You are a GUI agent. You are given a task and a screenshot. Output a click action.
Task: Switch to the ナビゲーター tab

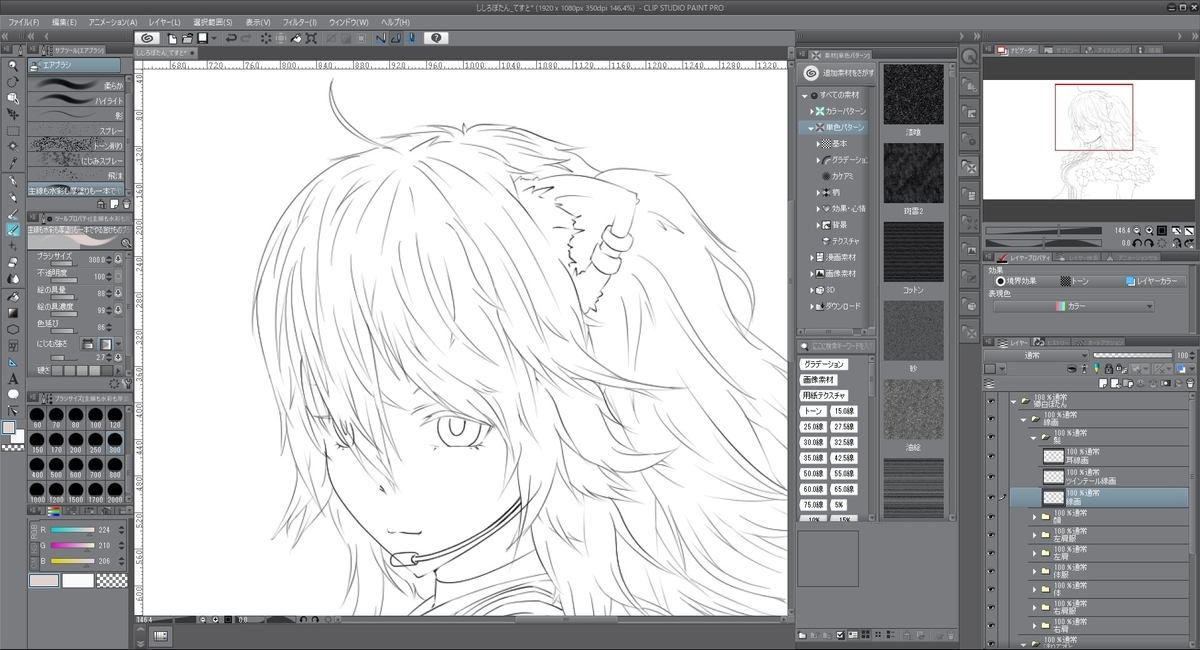[x=1016, y=49]
